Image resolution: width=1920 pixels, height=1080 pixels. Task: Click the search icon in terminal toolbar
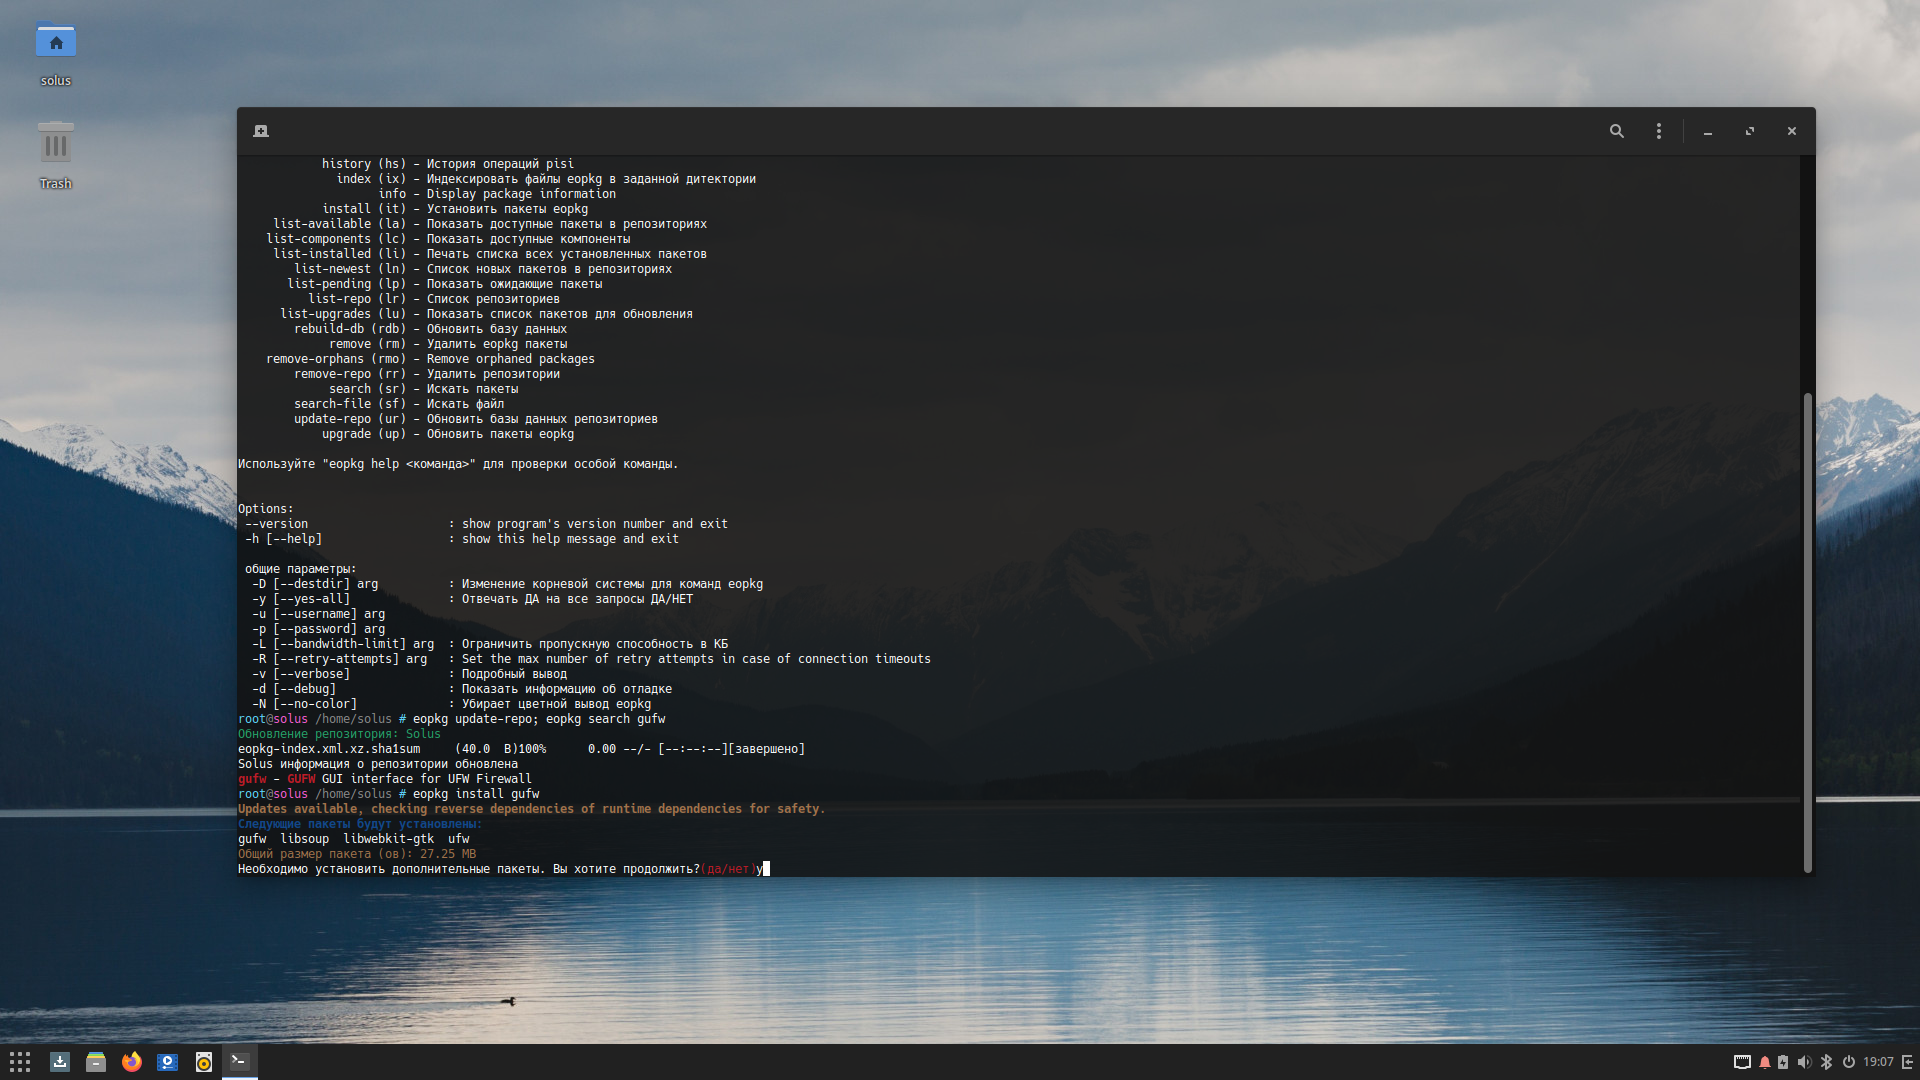coord(1618,131)
